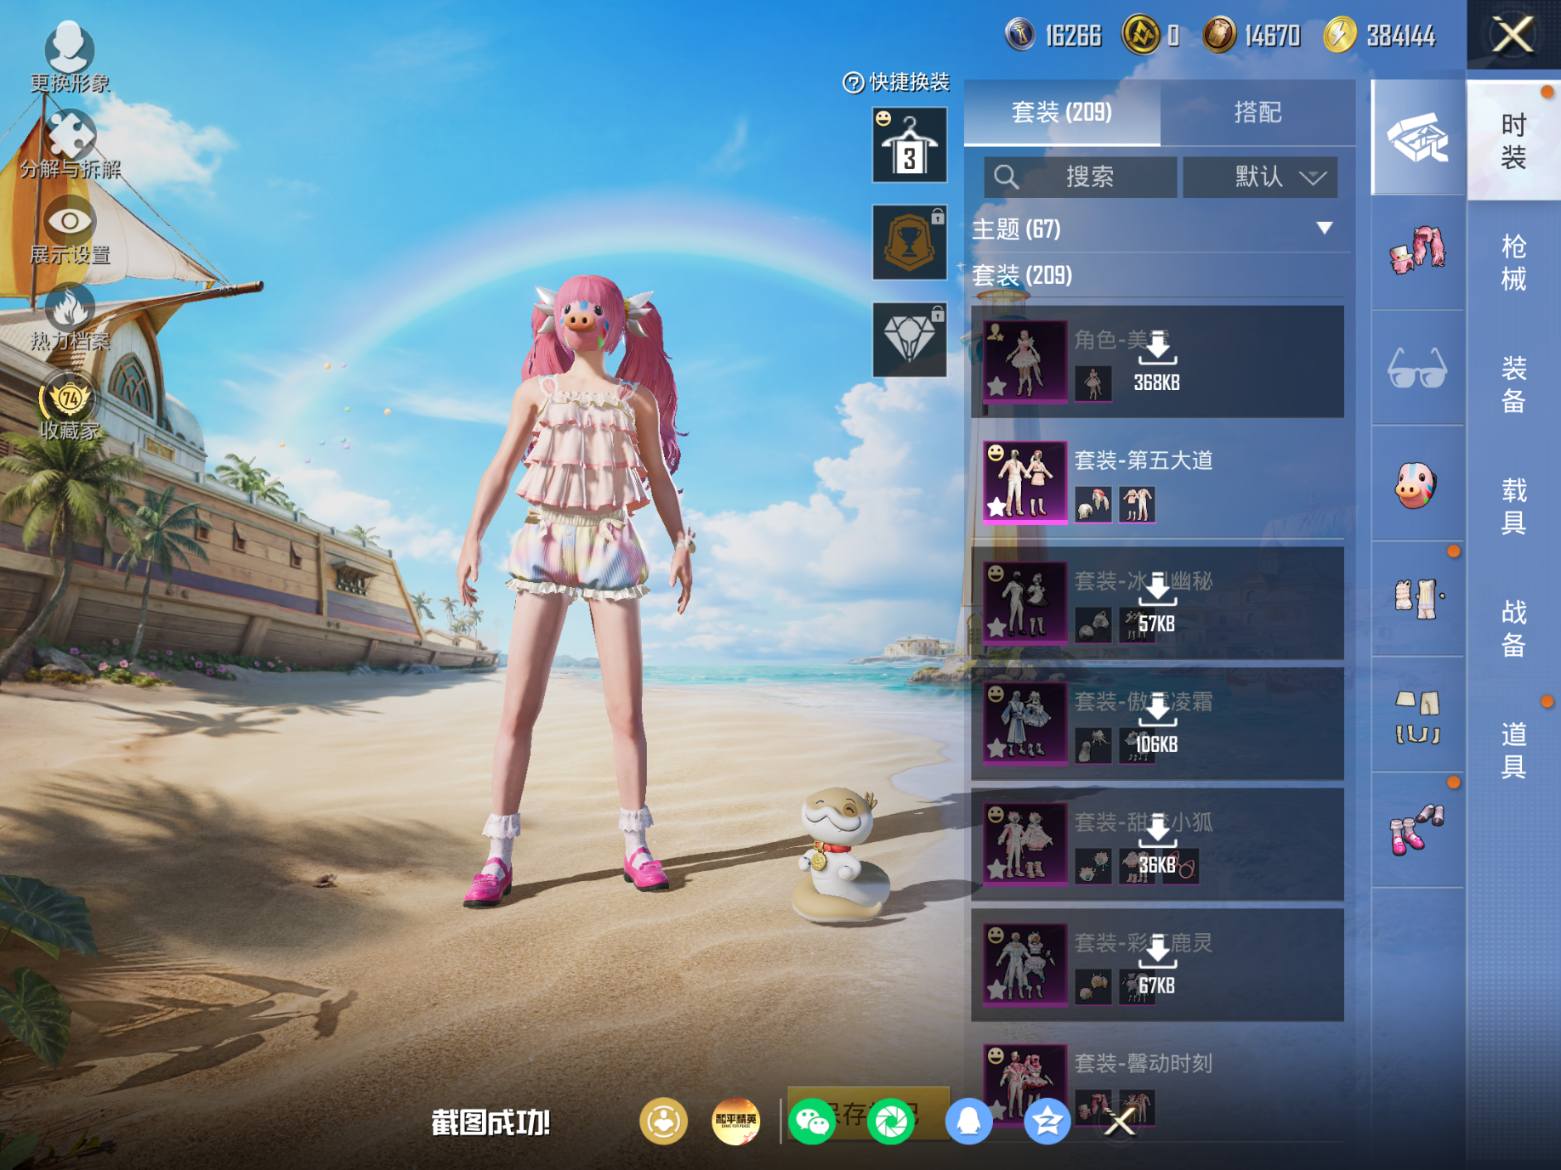Open the 分解与拆解 puzzle icon

(x=70, y=143)
